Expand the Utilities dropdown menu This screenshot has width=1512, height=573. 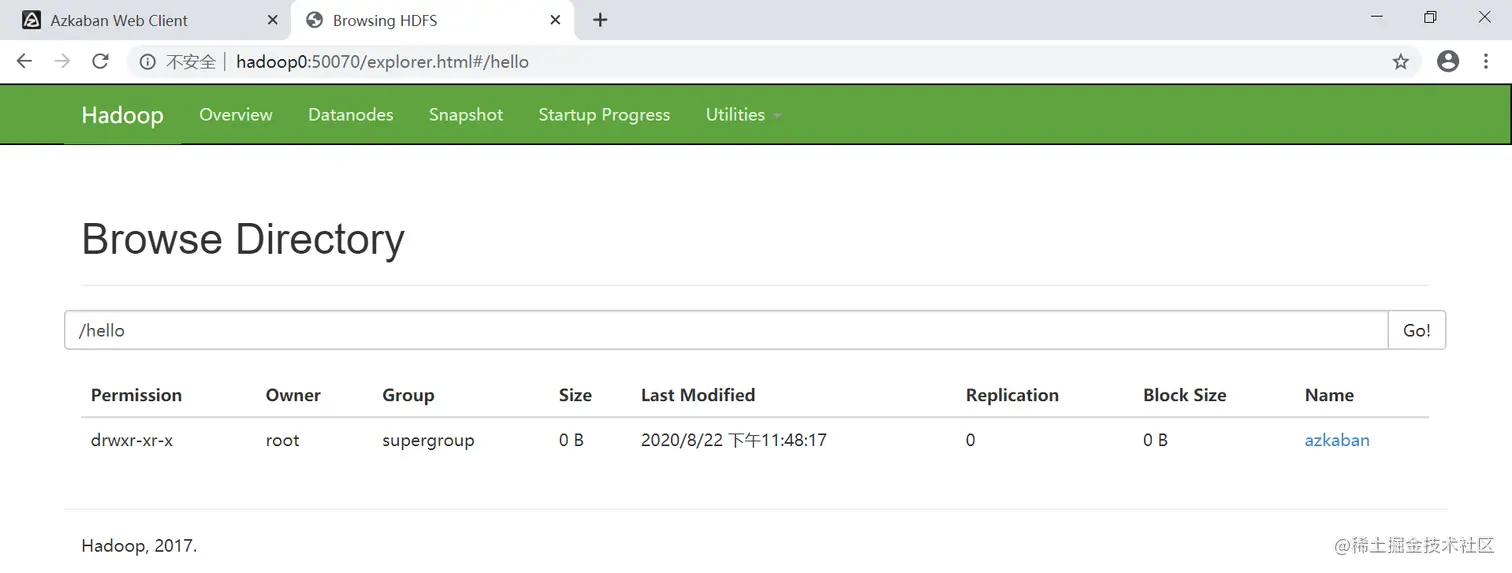pos(743,115)
